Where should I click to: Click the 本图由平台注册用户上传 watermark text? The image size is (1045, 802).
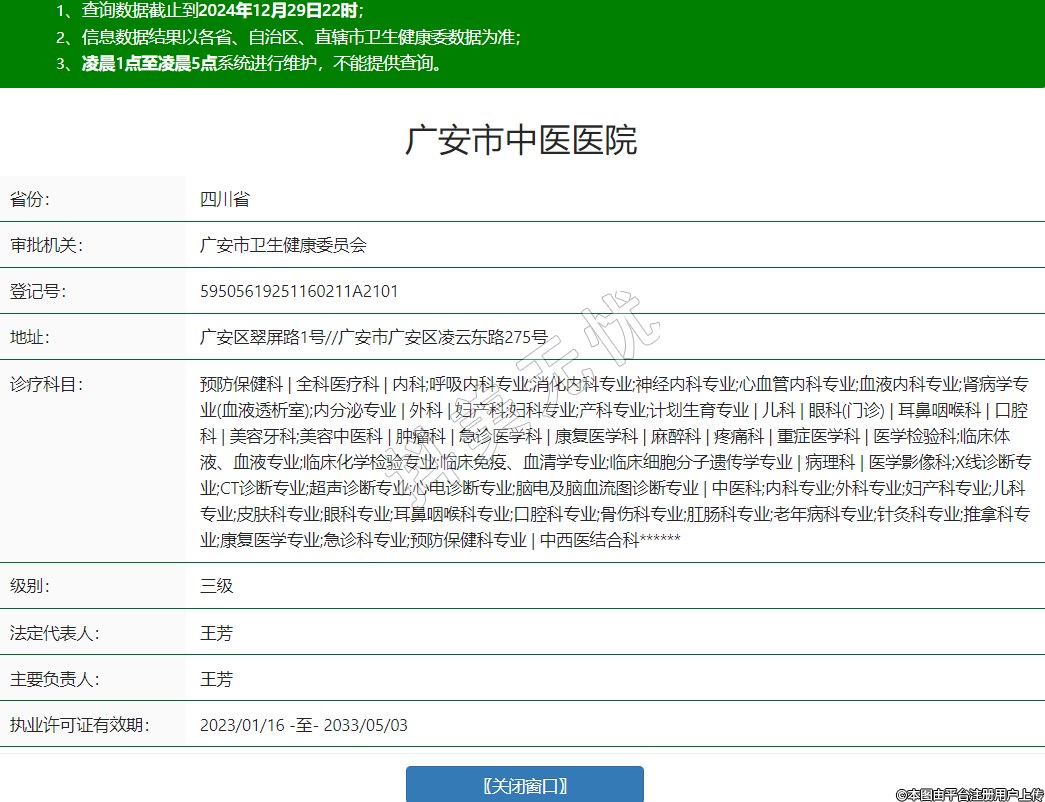969,794
